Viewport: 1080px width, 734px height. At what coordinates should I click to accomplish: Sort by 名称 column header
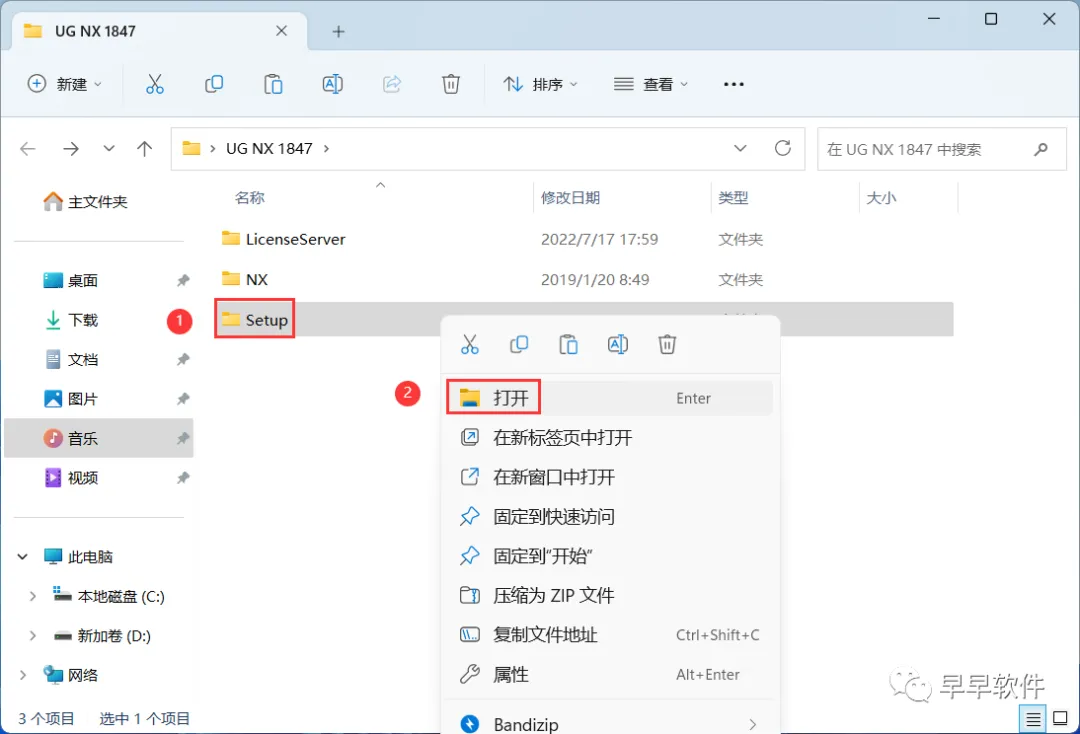(249, 198)
